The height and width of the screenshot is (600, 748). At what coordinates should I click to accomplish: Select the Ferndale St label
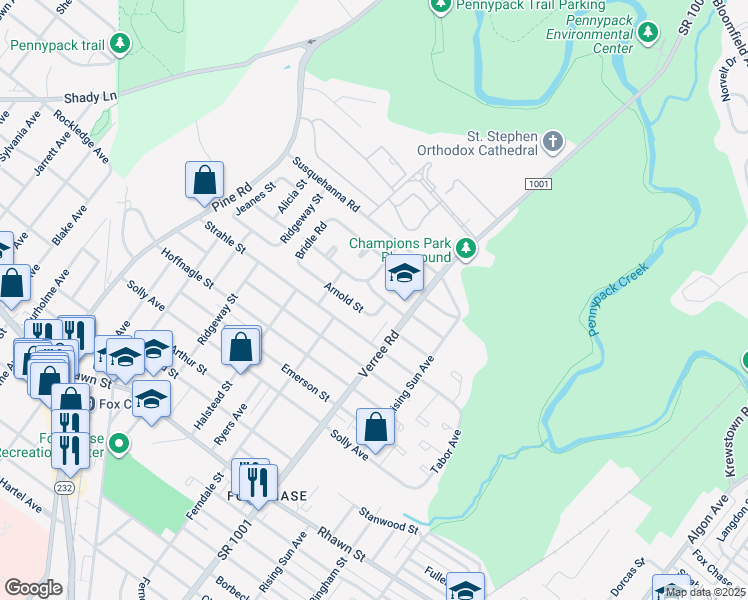point(205,496)
